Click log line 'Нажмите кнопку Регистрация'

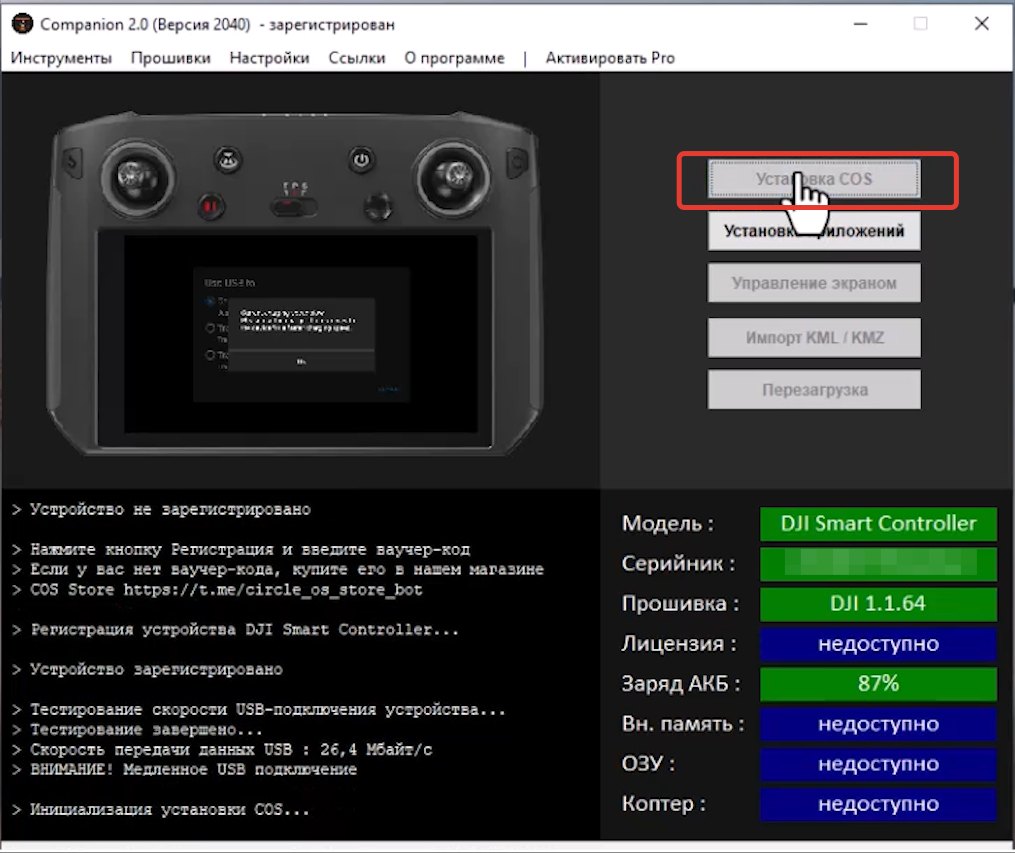[241, 549]
